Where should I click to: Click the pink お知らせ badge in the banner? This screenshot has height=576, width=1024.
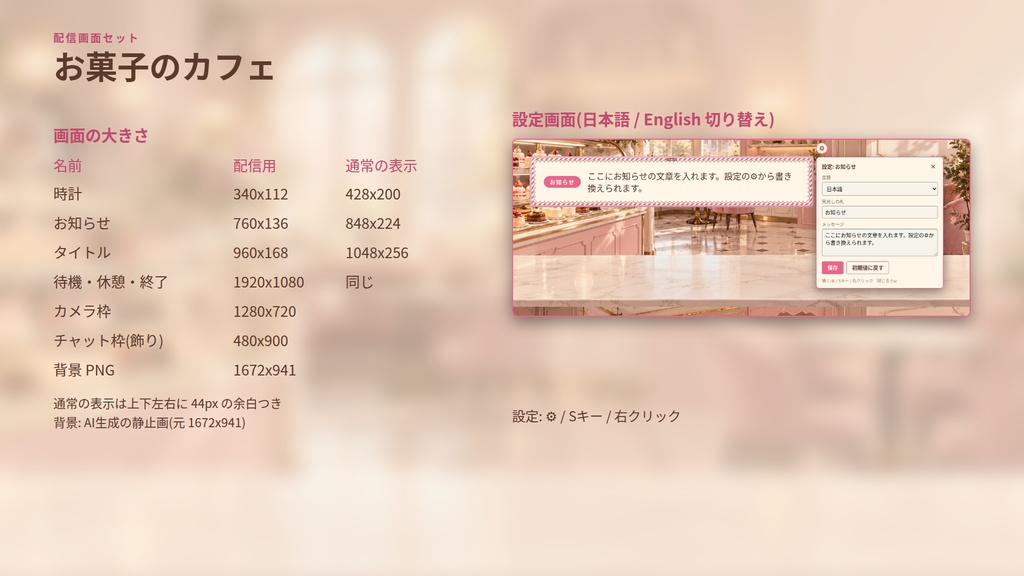coord(562,182)
